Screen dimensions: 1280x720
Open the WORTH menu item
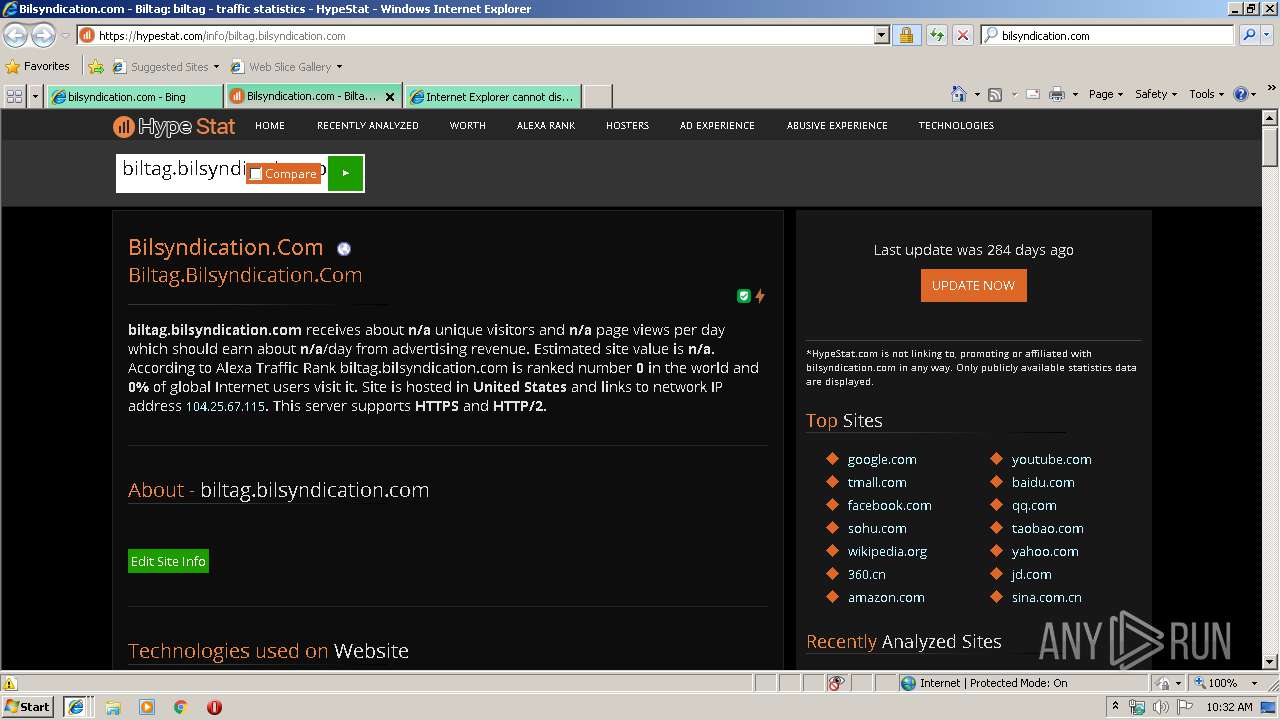[467, 126]
